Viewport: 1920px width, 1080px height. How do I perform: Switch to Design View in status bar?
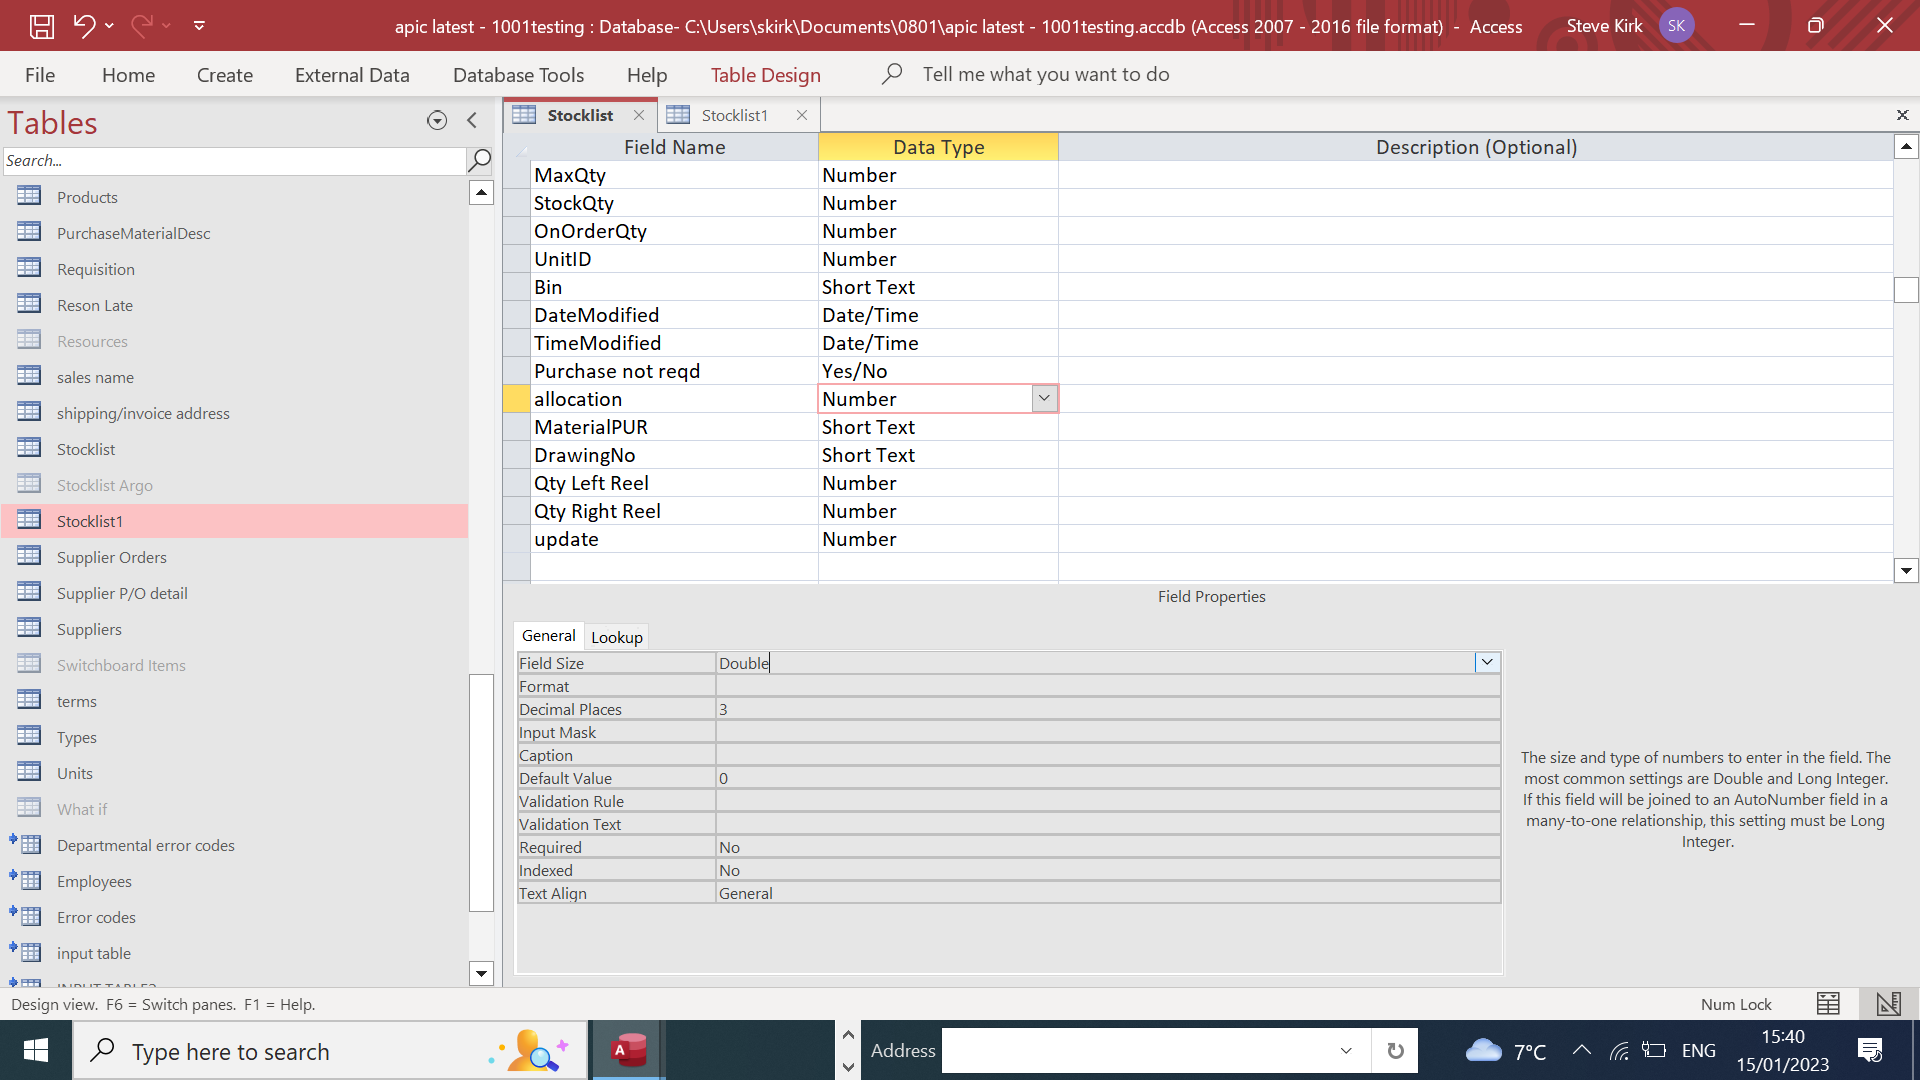coord(1888,1004)
